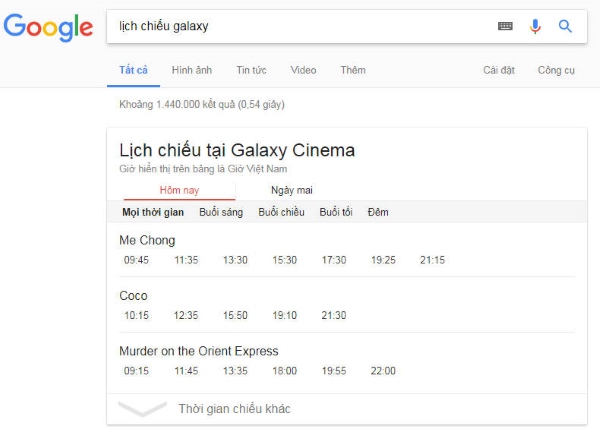Click the 19:25 Me Chong showtime
The height and width of the screenshot is (436, 600).
point(383,260)
